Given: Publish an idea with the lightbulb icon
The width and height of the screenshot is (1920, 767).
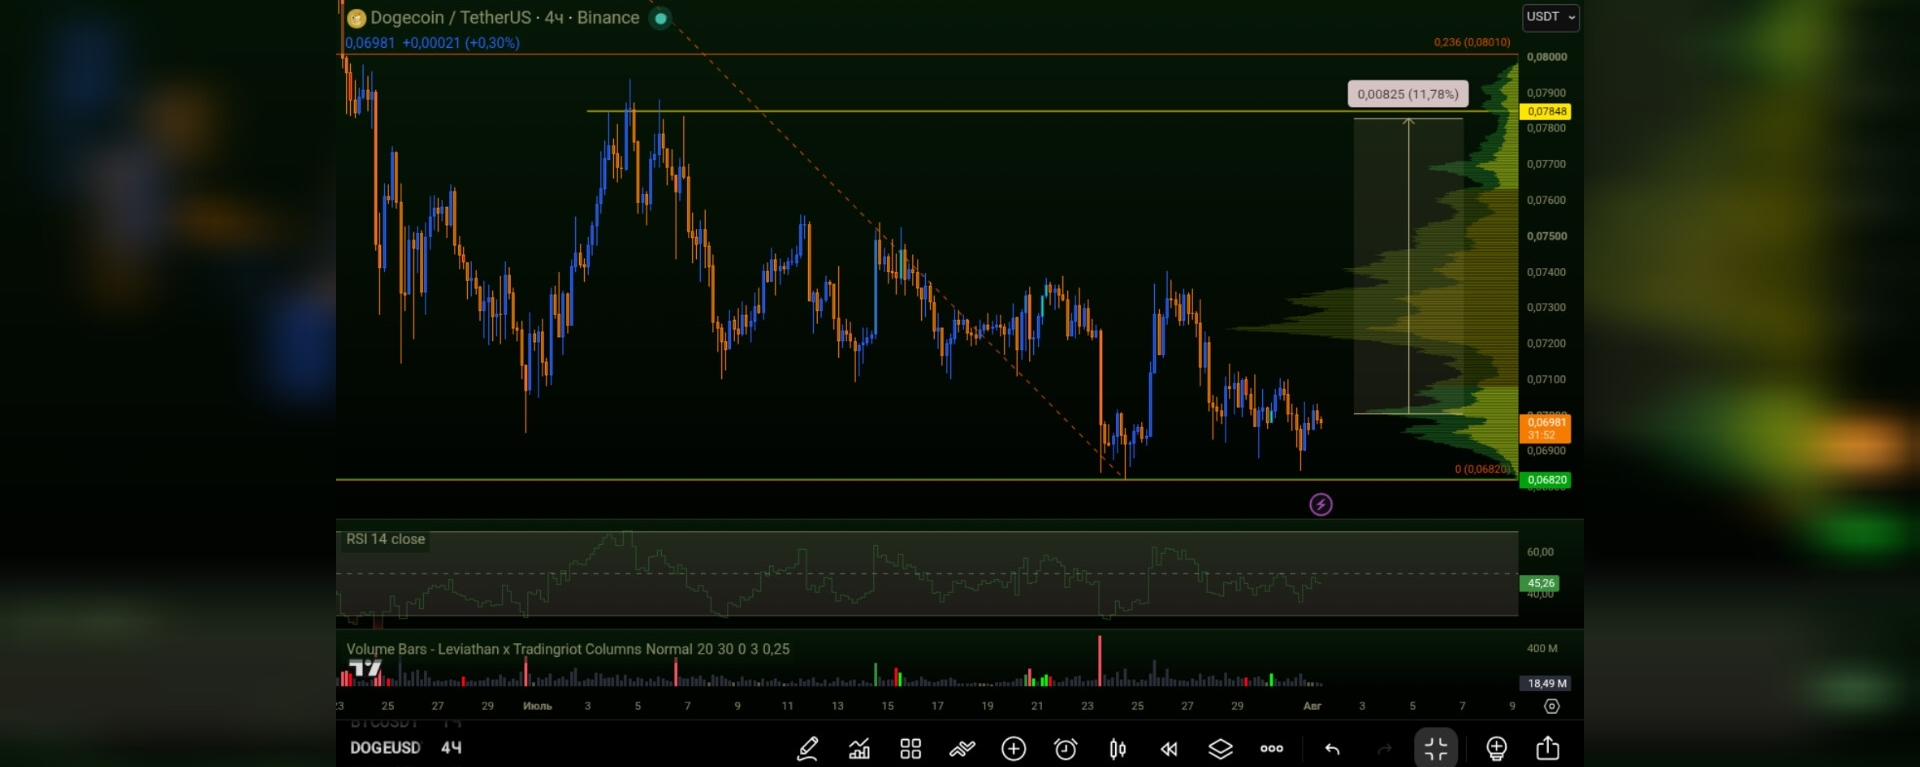Looking at the screenshot, I should pyautogui.click(x=1497, y=748).
